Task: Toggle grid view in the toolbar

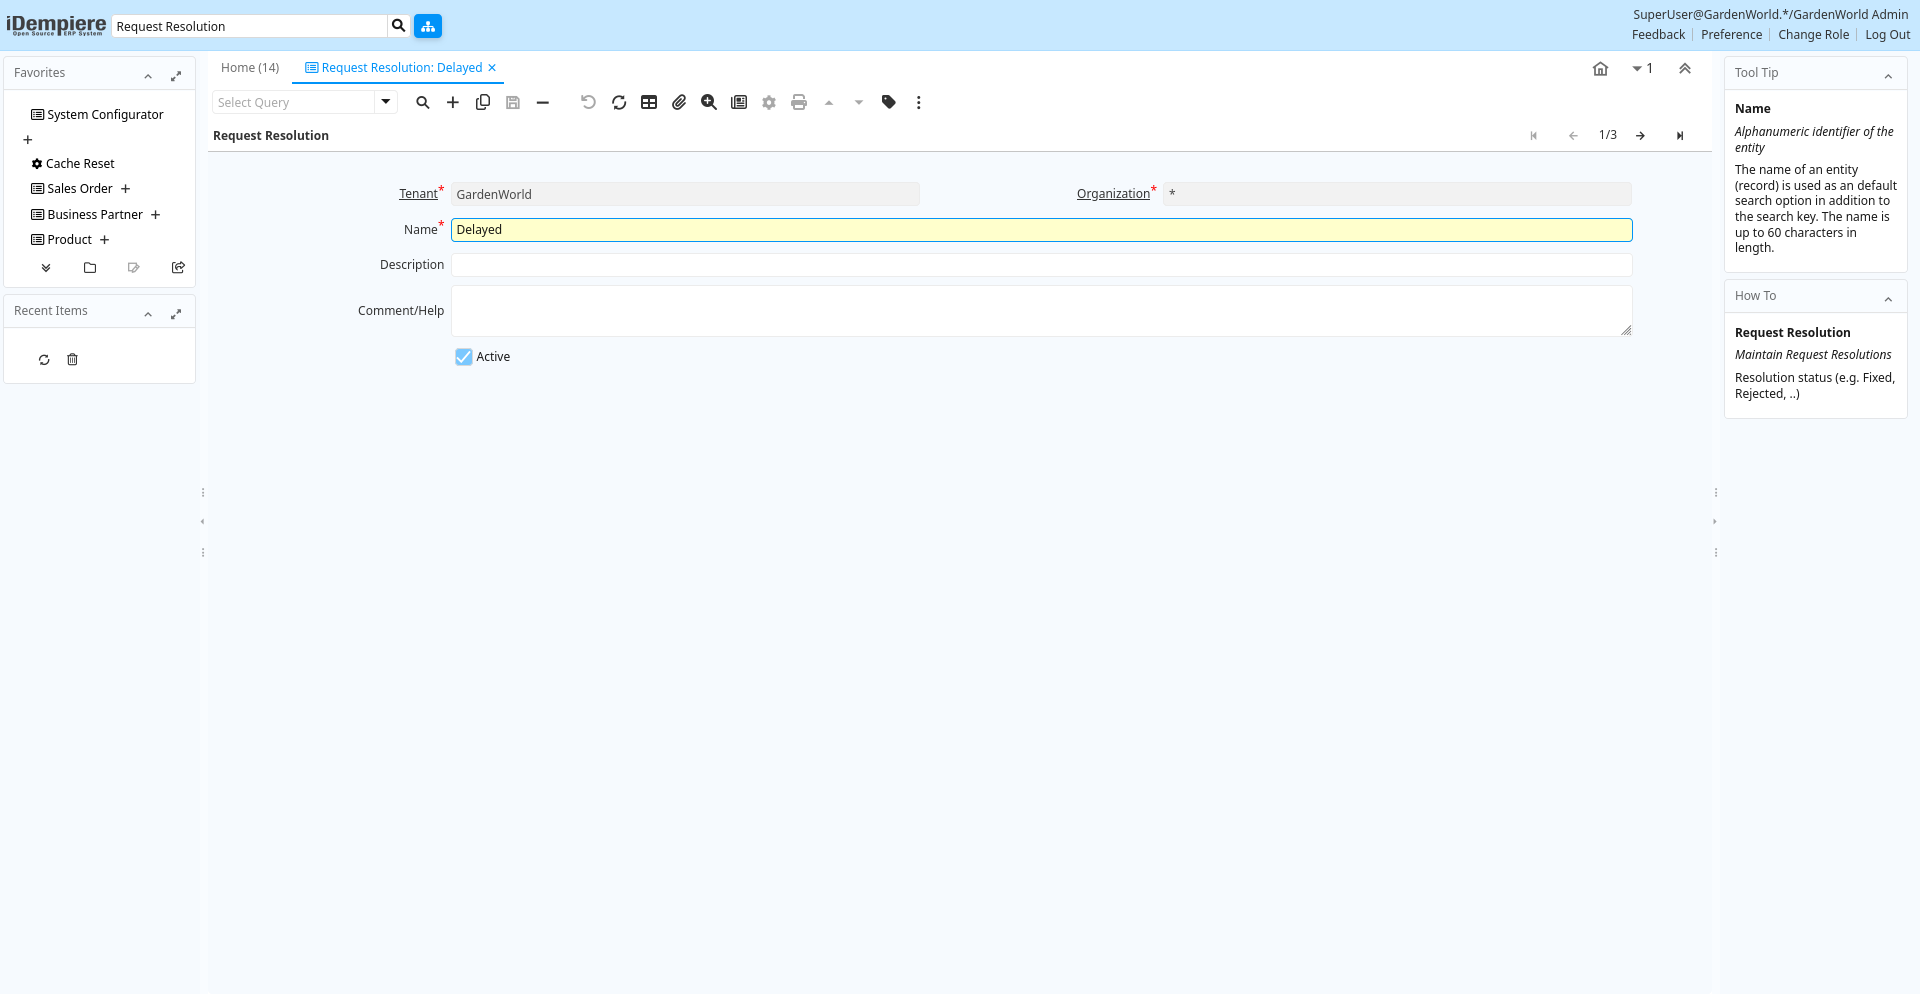Action: [649, 102]
